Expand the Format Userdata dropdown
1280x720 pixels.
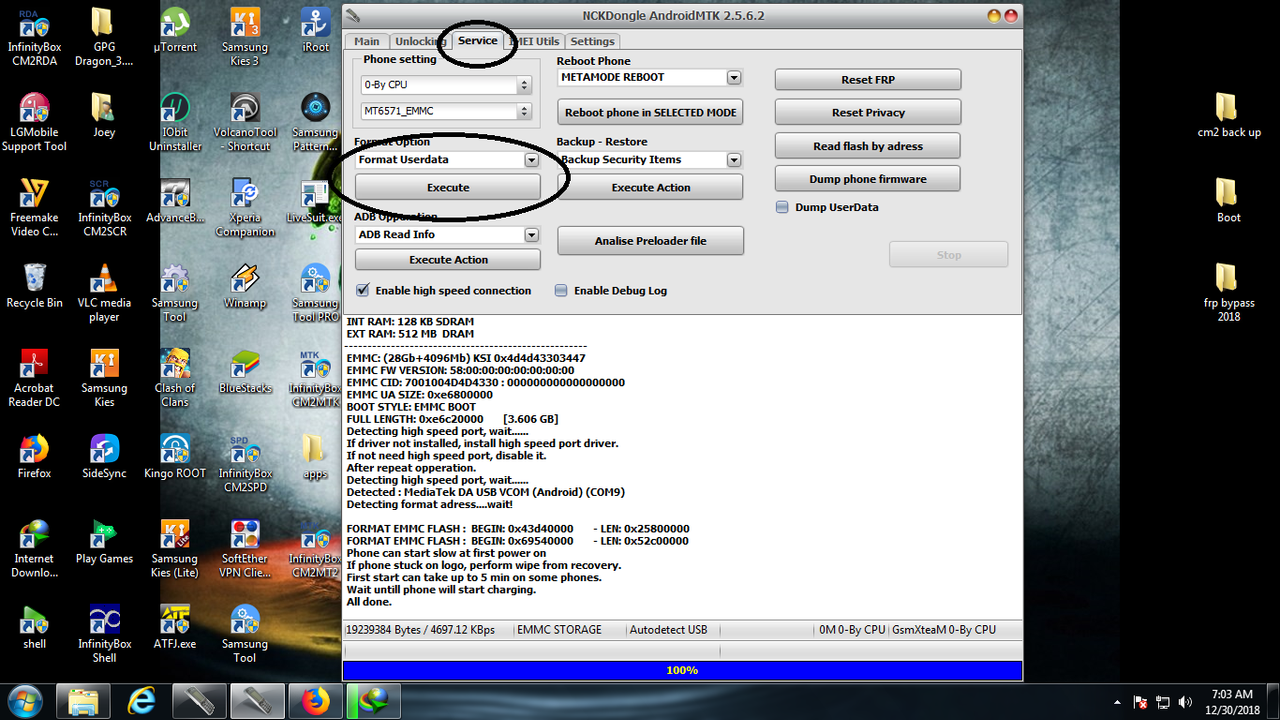pos(532,160)
